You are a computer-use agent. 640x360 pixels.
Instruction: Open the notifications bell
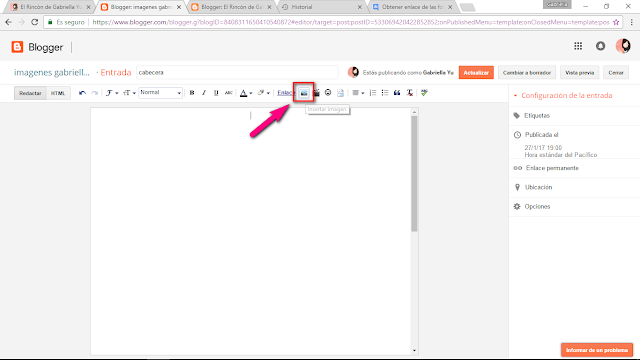[600, 46]
